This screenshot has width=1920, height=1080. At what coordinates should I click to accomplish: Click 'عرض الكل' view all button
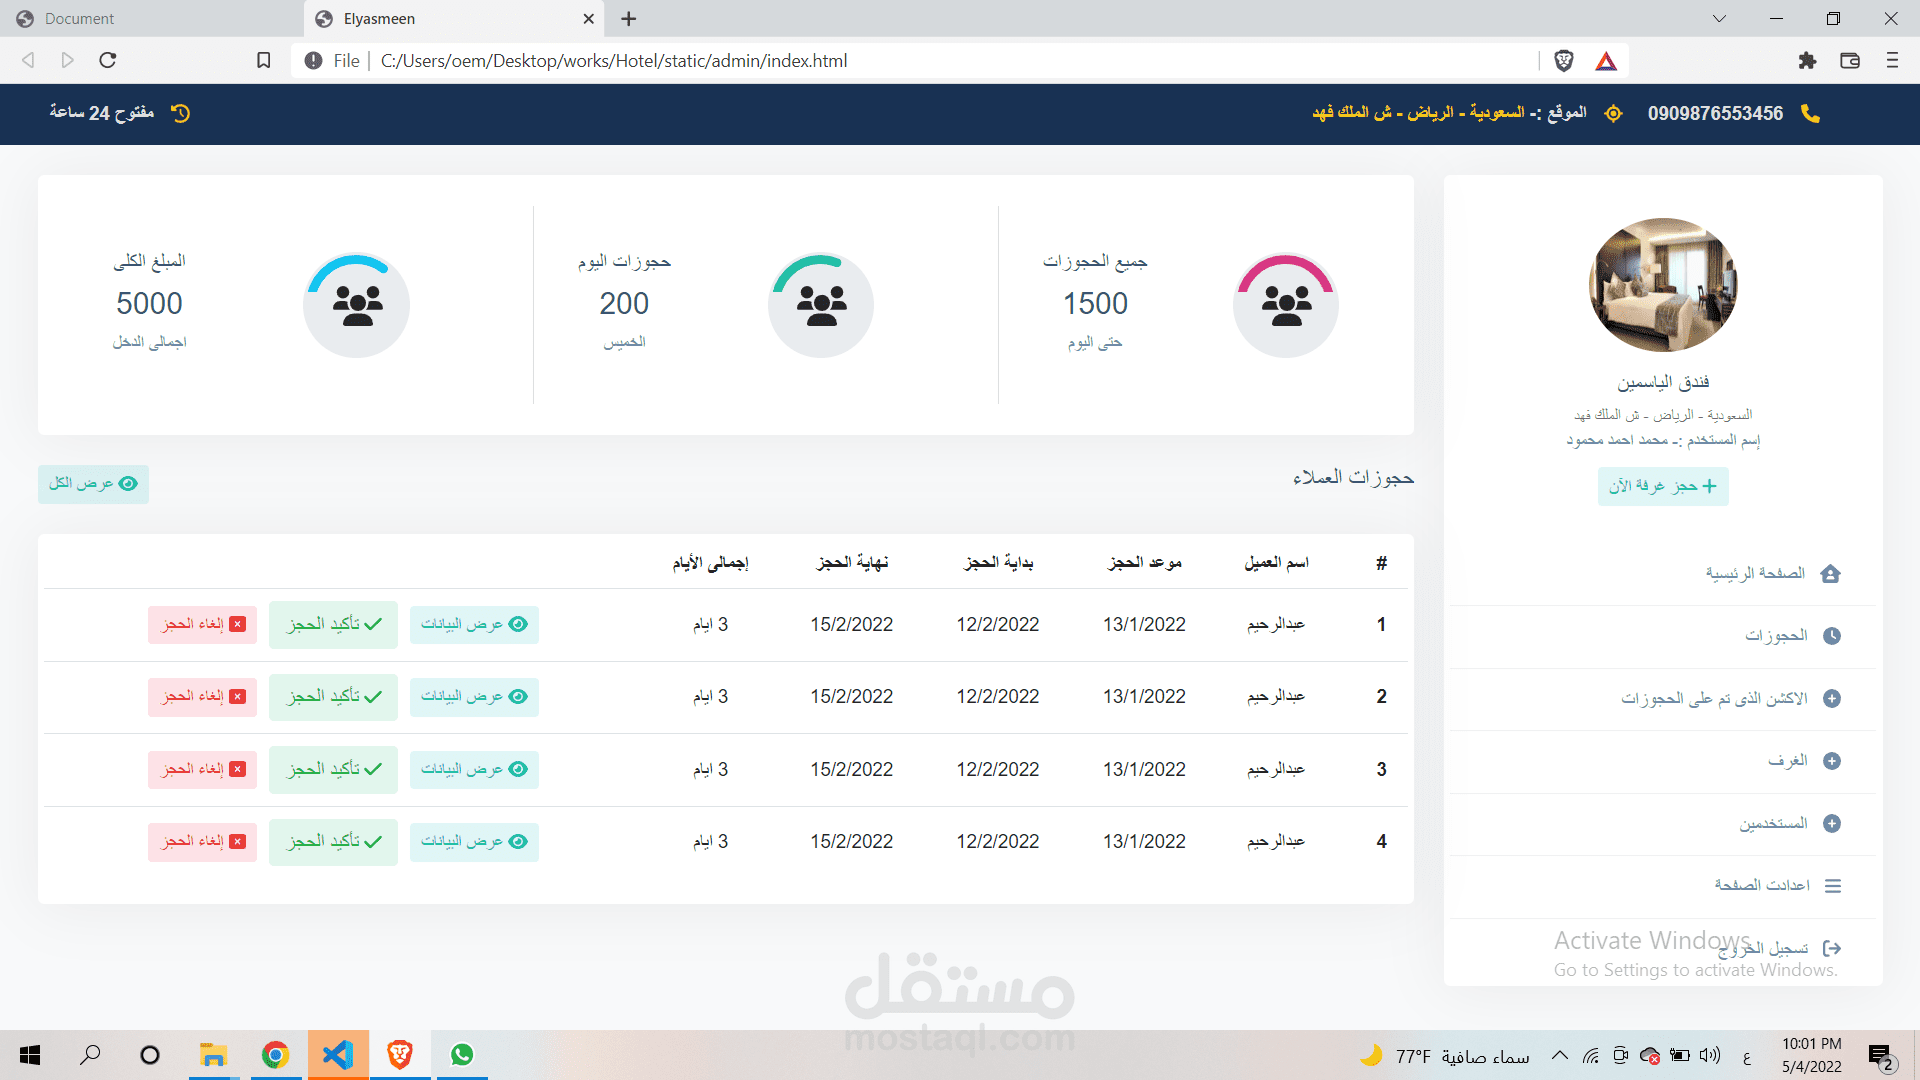[x=93, y=484]
